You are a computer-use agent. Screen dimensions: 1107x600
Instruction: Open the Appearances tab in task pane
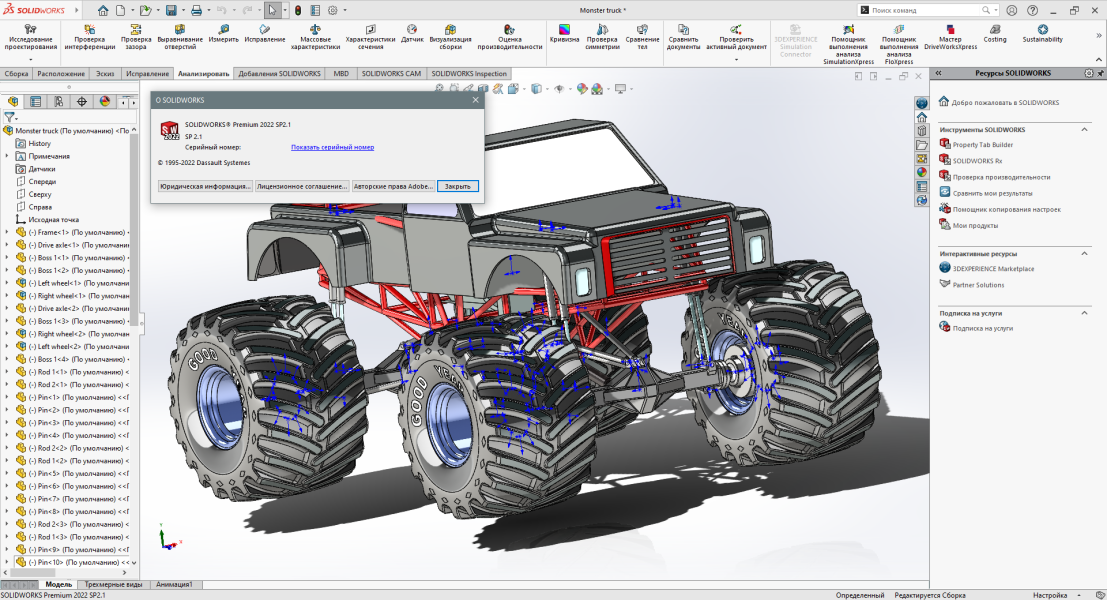pyautogui.click(x=921, y=172)
